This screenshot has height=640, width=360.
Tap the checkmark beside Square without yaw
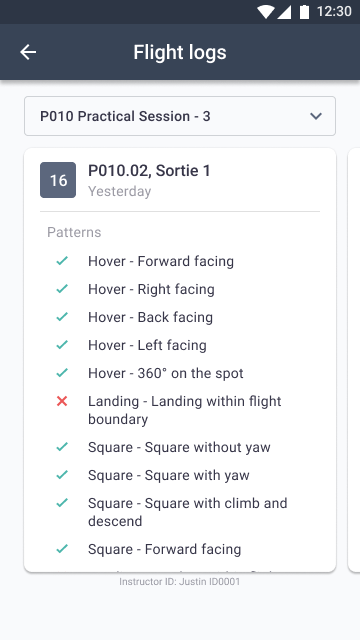point(62,447)
